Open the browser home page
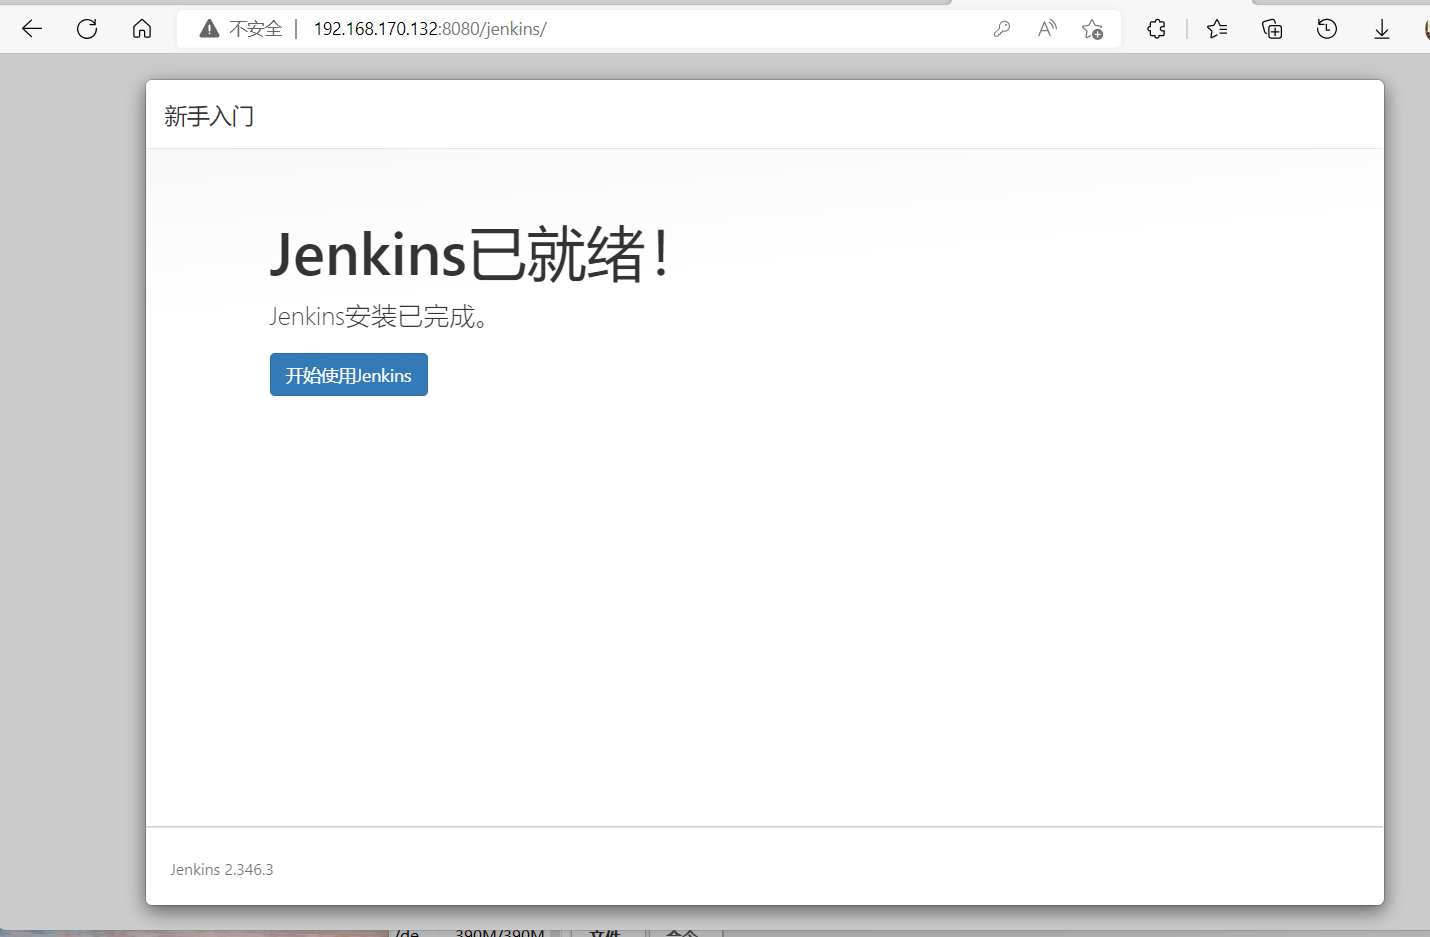This screenshot has height=937, width=1430. point(142,29)
